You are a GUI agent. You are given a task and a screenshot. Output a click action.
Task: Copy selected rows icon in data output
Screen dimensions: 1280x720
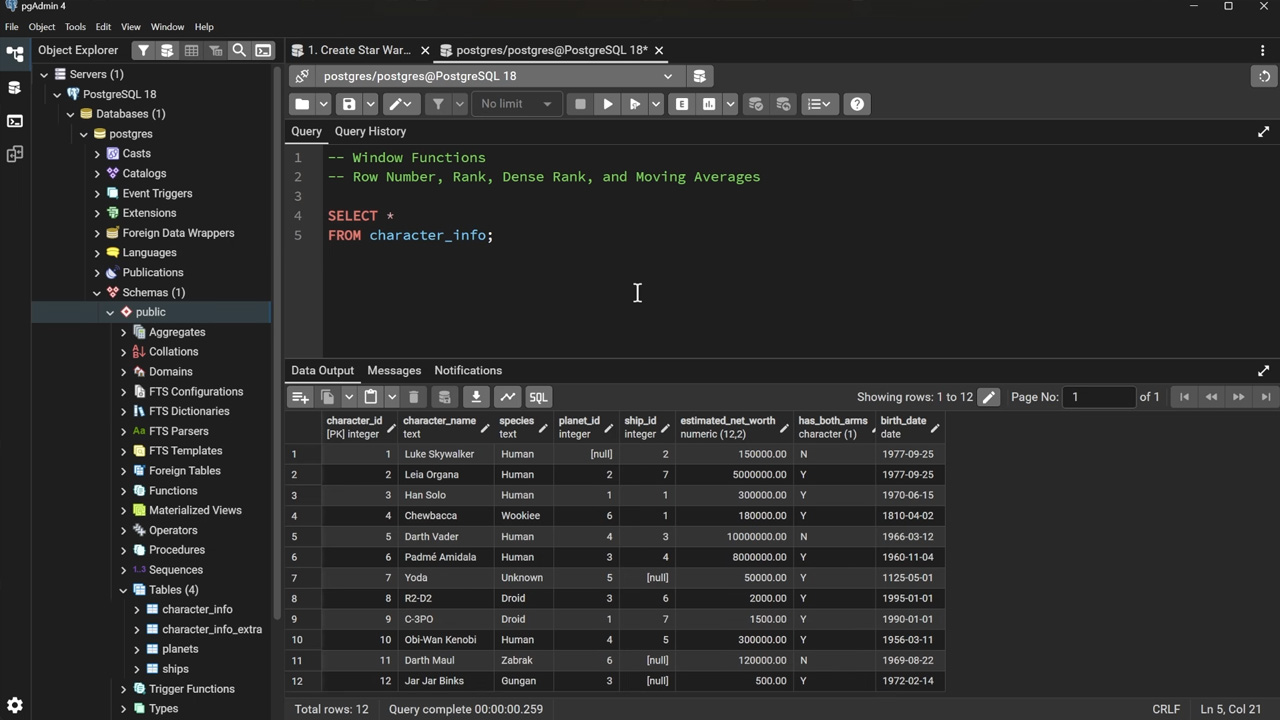[327, 397]
